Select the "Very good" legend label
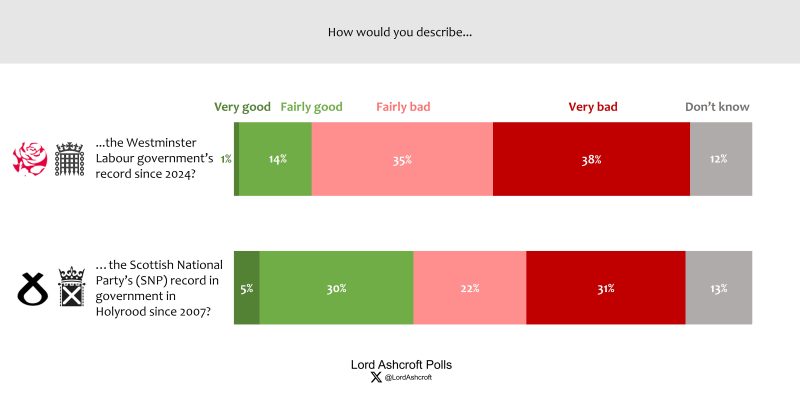Viewport: 800px width, 404px height. pos(243,107)
